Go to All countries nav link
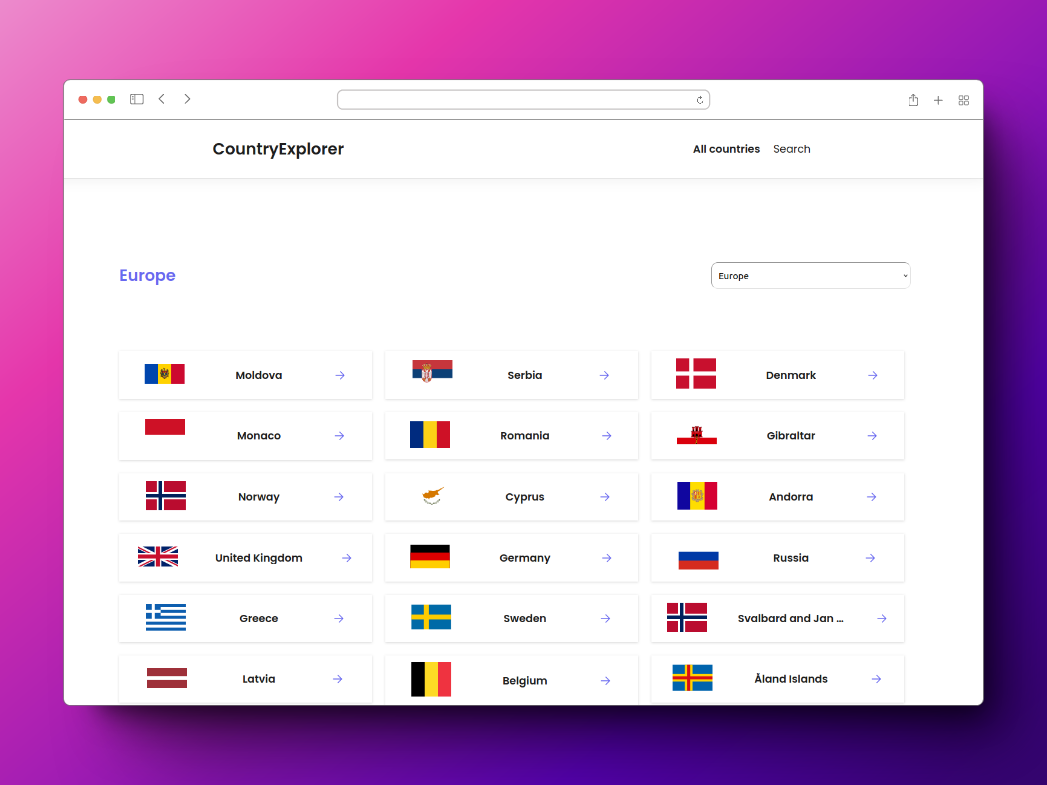The height and width of the screenshot is (785, 1047). point(726,149)
